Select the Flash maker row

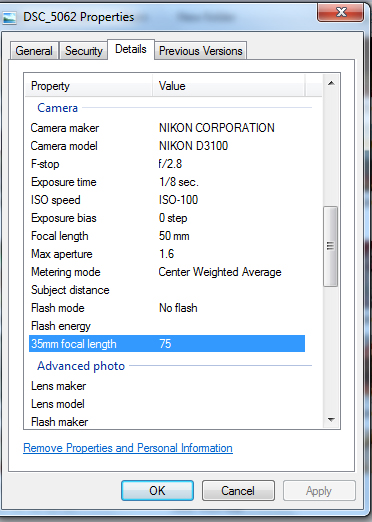[x=167, y=422]
